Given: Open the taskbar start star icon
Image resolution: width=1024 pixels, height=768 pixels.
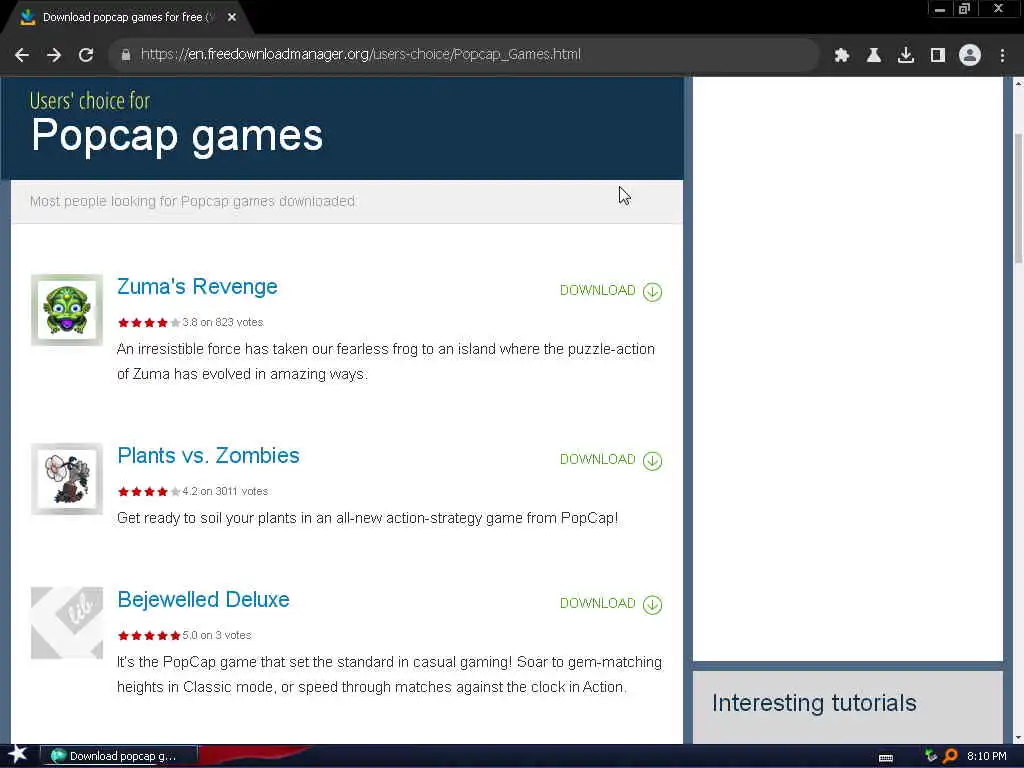Looking at the screenshot, I should [x=18, y=755].
